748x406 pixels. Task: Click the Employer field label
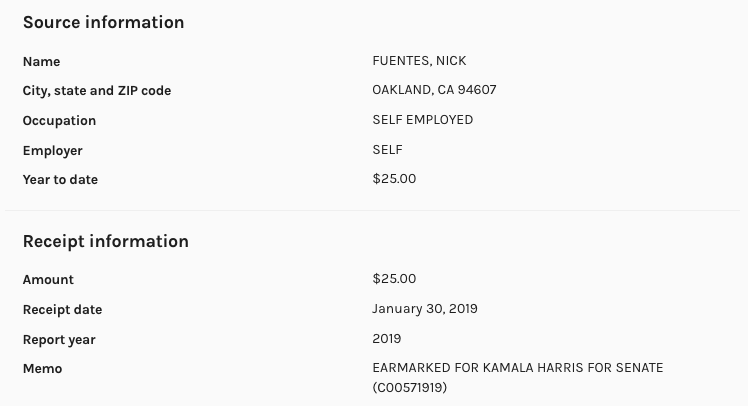[x=52, y=151]
